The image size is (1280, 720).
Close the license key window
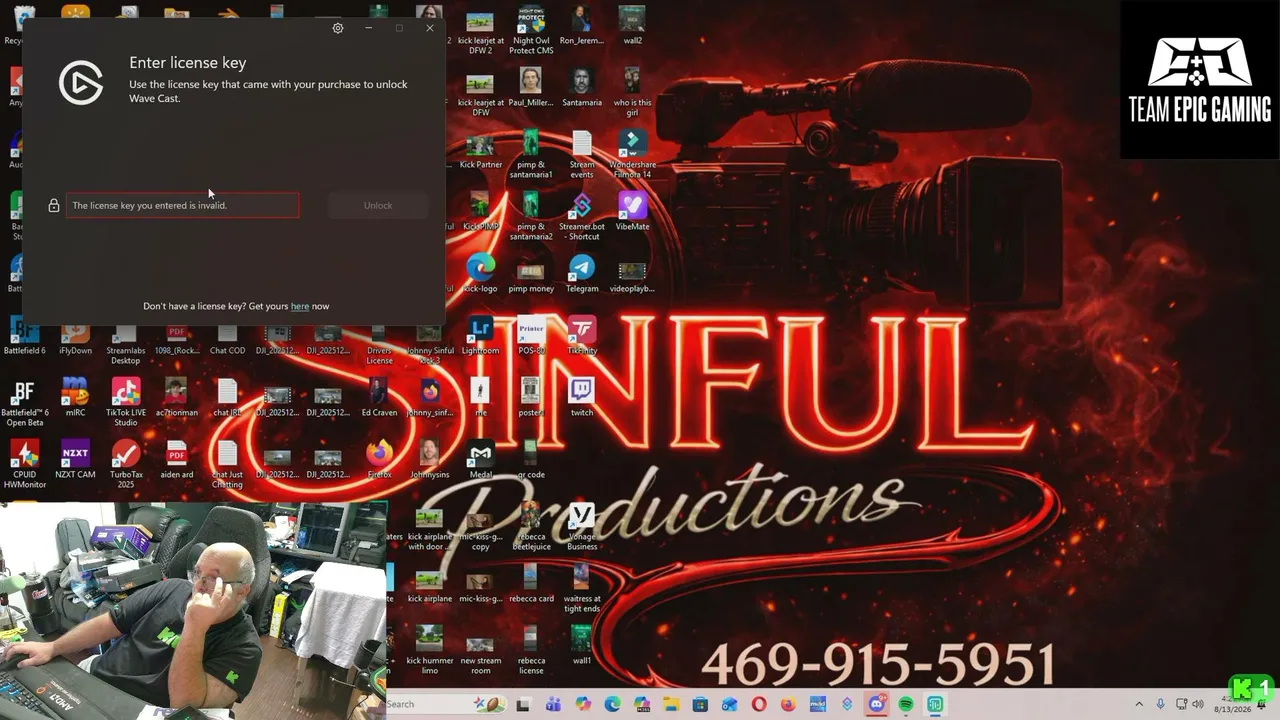tap(430, 28)
